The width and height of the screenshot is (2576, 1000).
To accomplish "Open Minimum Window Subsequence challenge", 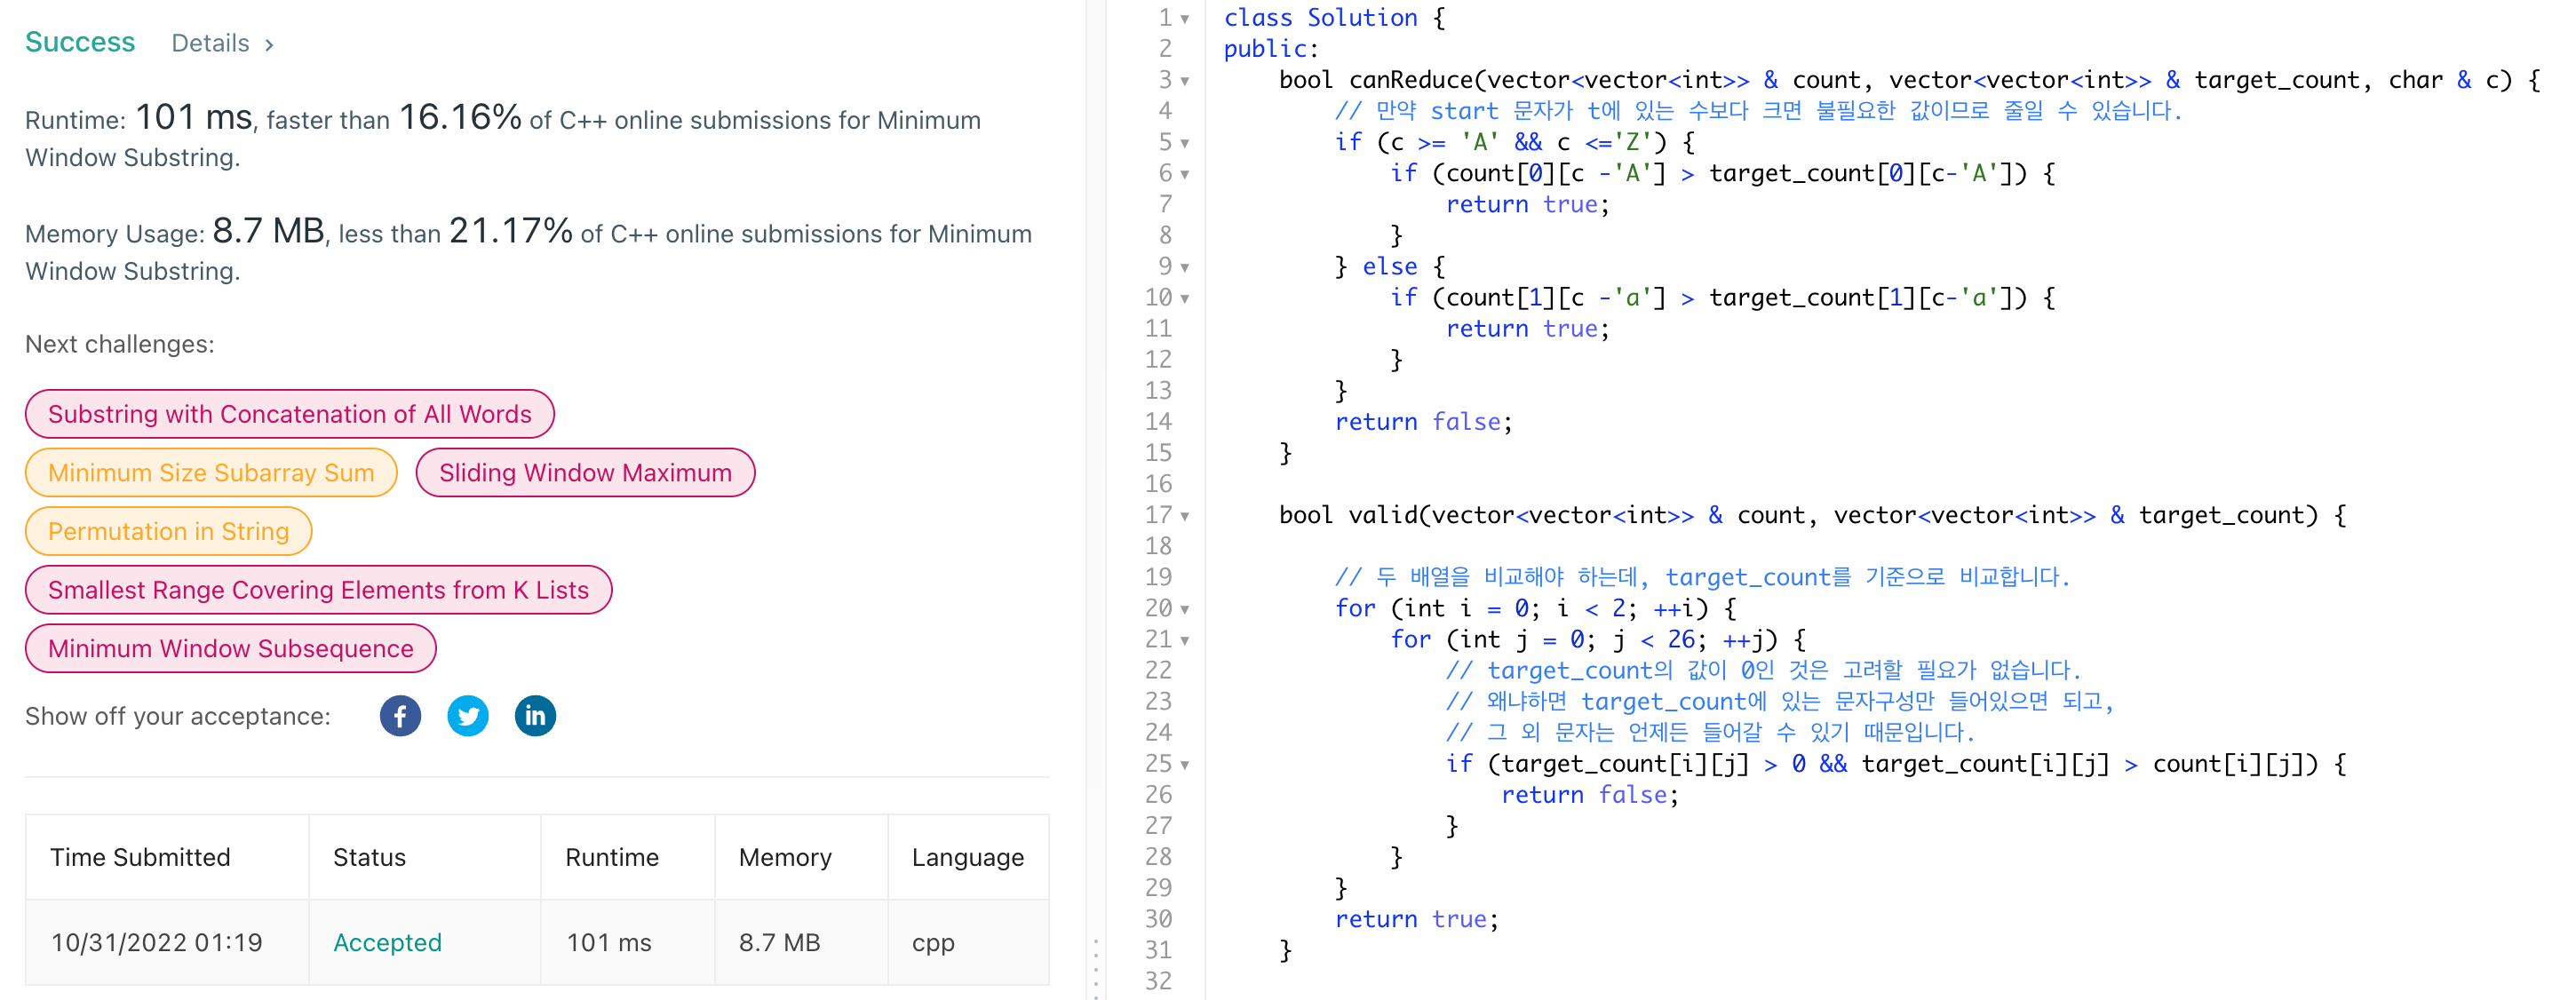I will point(231,648).
